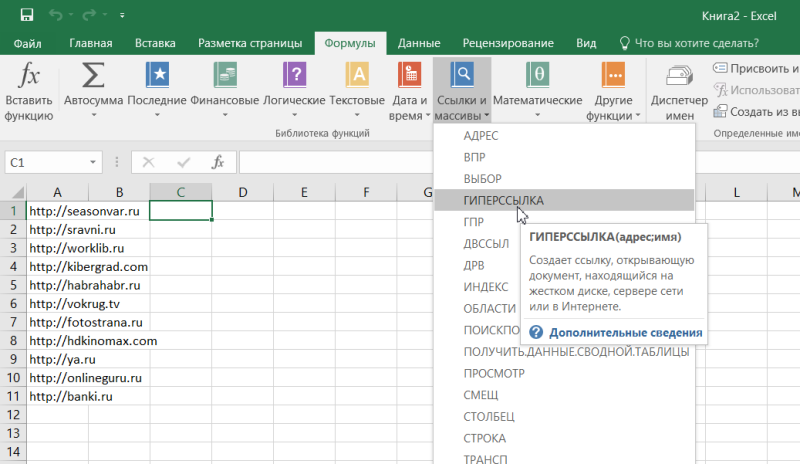
Task: Select column A header
Action: coord(57,192)
